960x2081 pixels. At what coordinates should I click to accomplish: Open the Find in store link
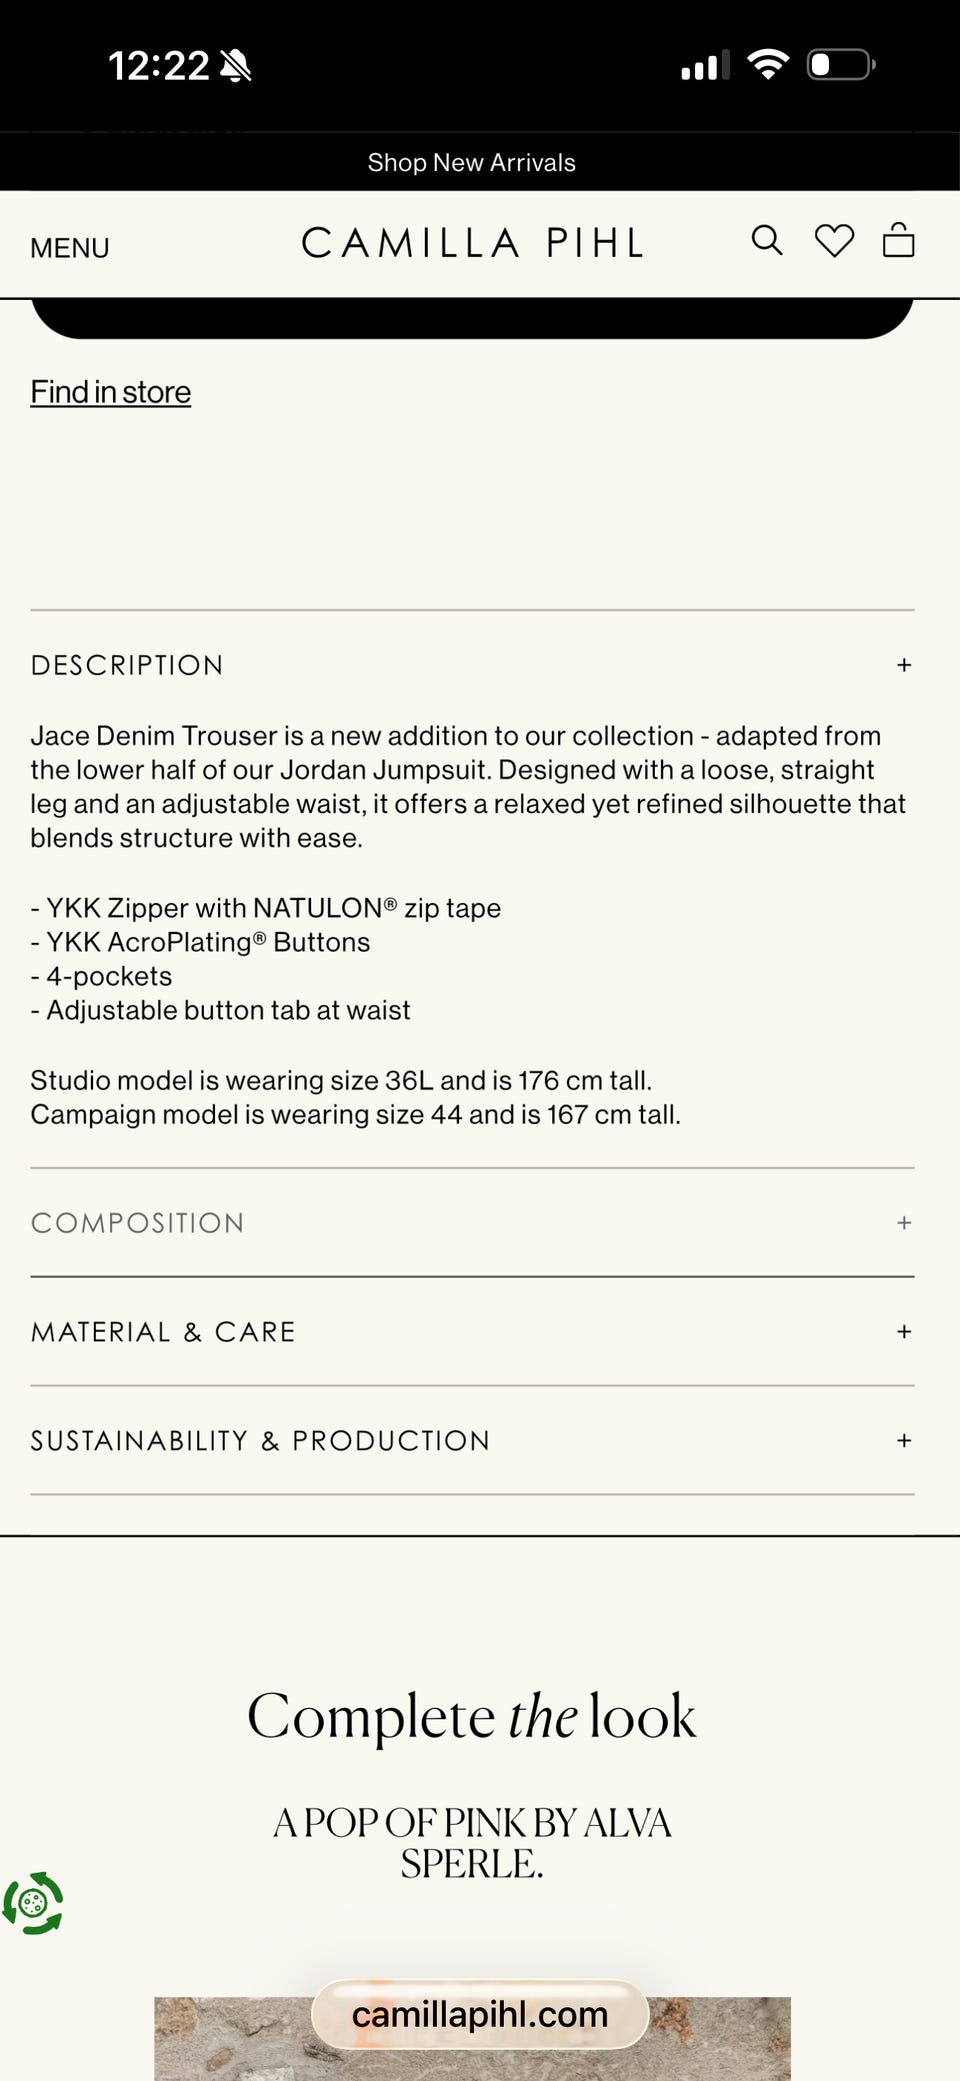(111, 392)
